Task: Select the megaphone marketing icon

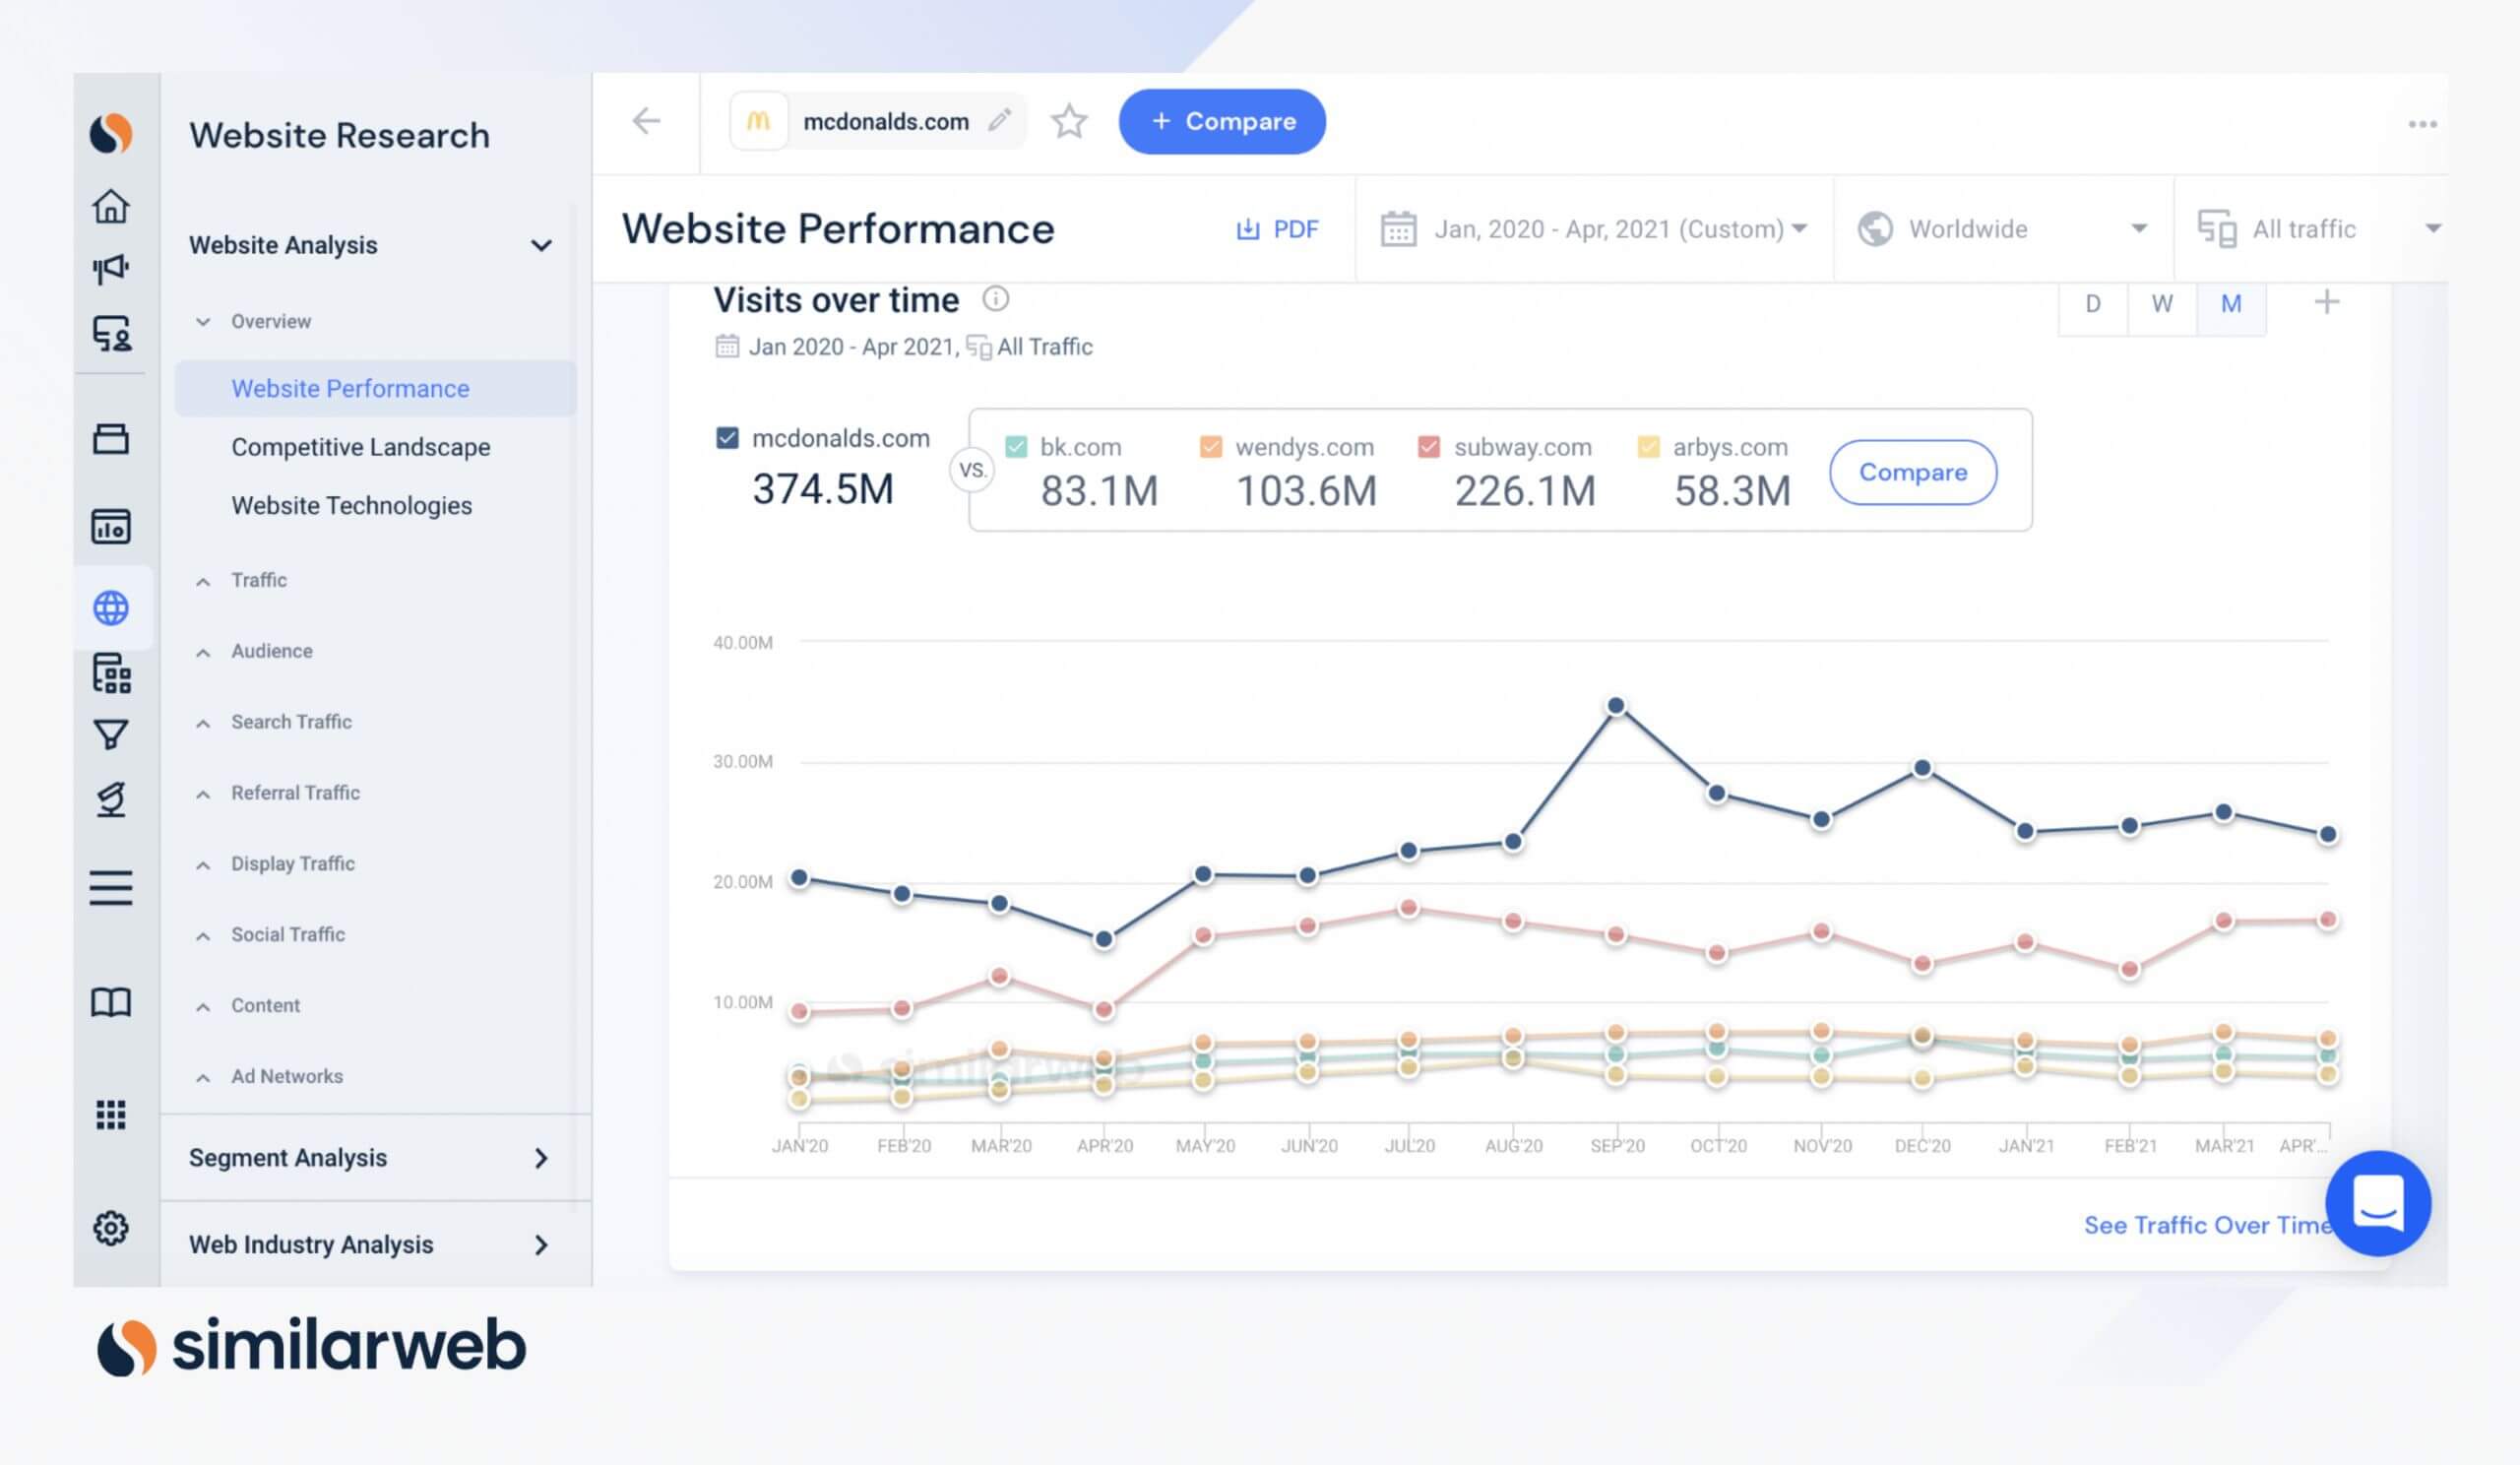Action: point(112,268)
